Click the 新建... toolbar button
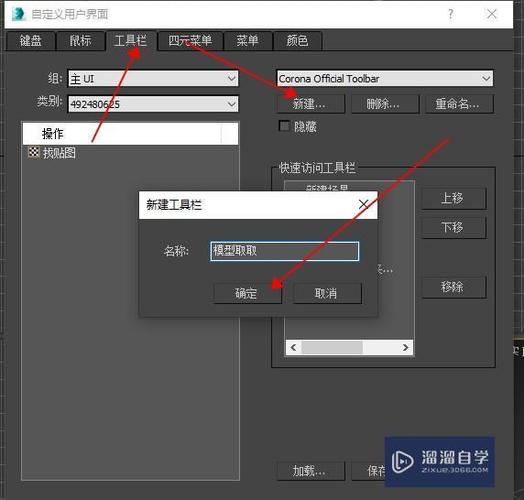The height and width of the screenshot is (500, 524). coord(310,104)
